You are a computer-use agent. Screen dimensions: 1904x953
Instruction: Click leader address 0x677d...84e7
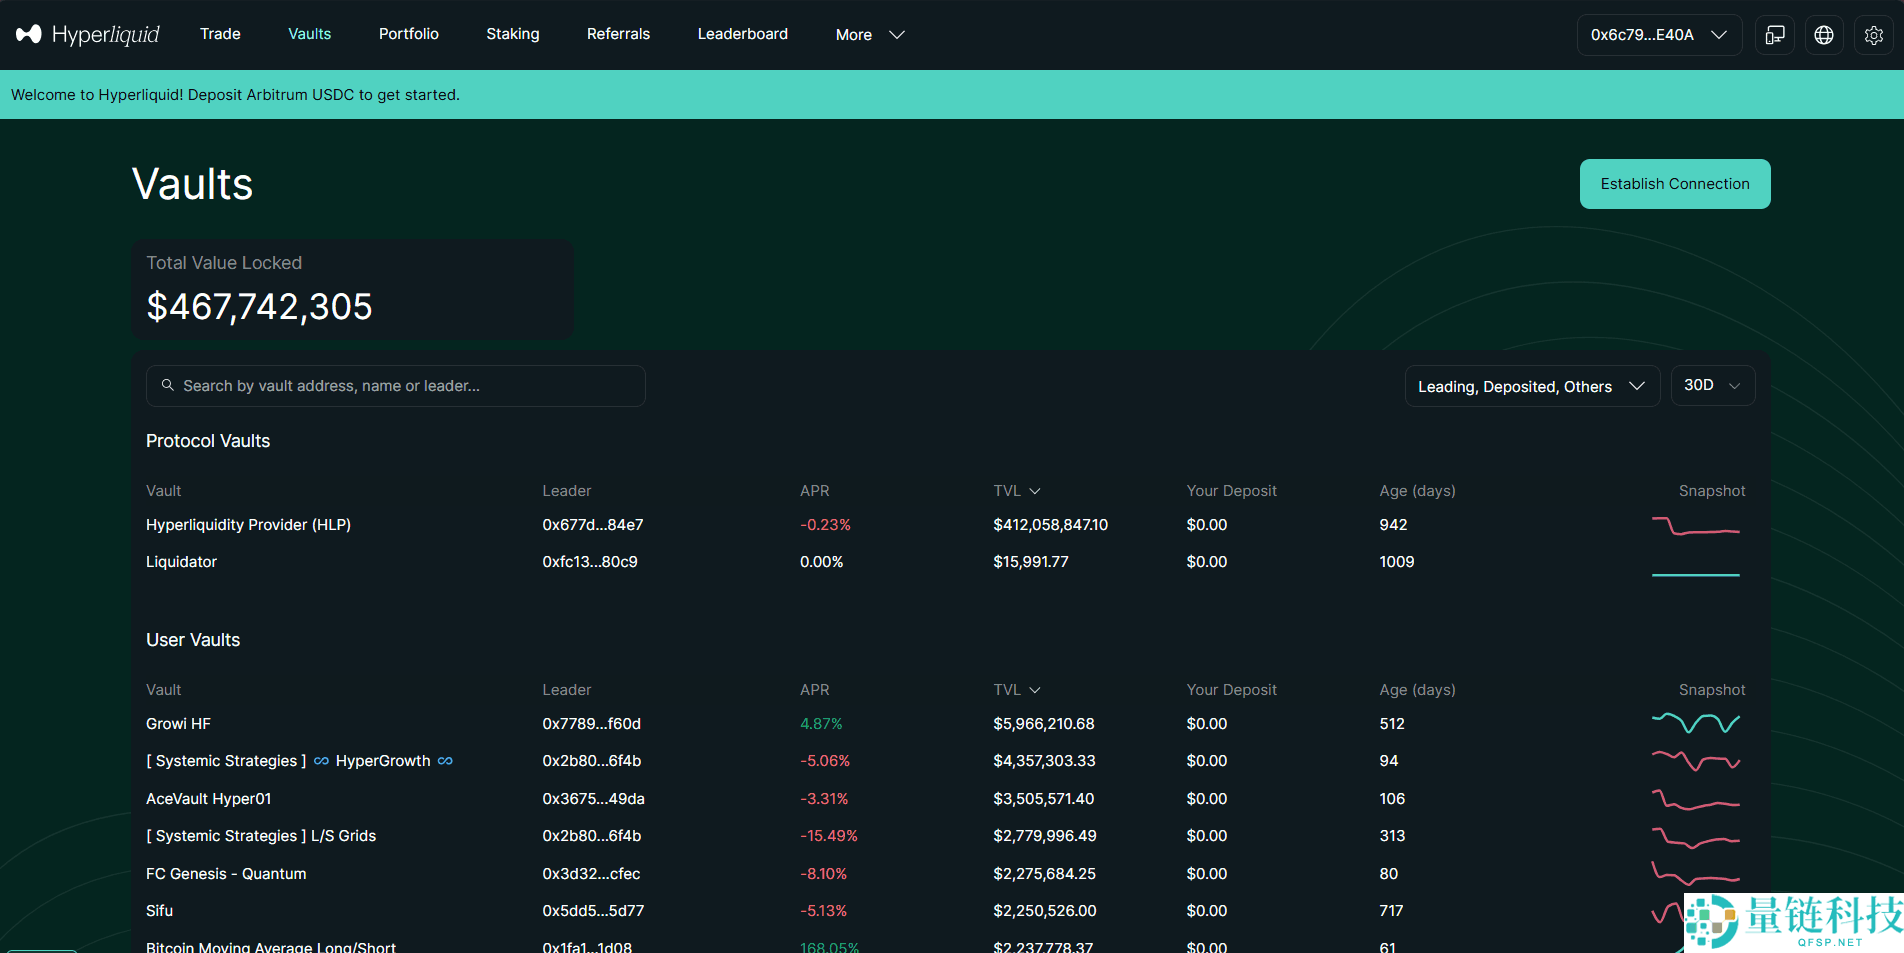click(x=592, y=525)
